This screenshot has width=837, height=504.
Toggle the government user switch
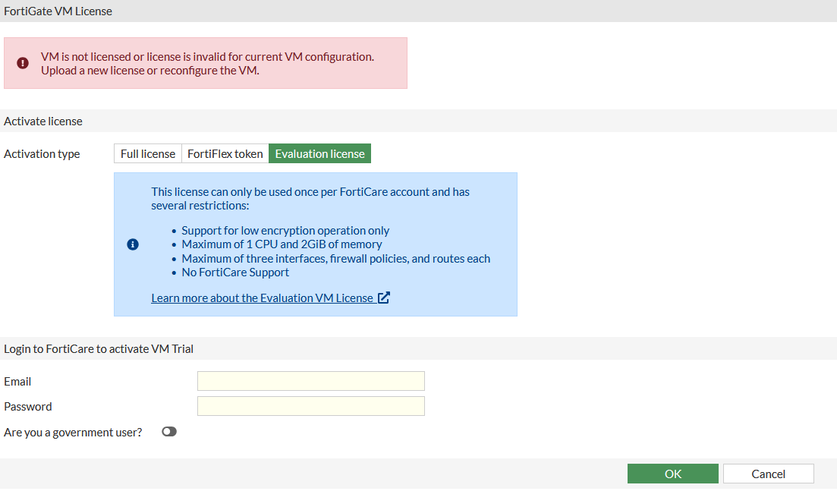[x=169, y=431]
